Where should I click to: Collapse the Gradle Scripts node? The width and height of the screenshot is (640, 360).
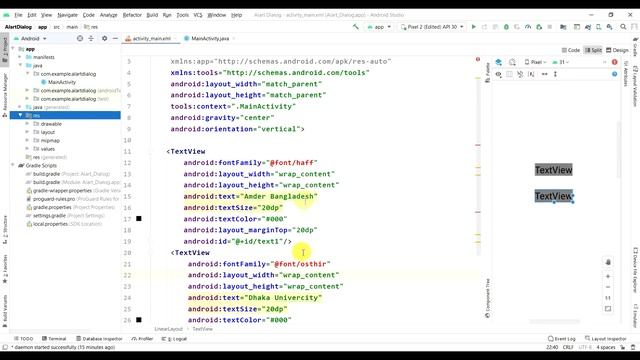(x=13, y=165)
